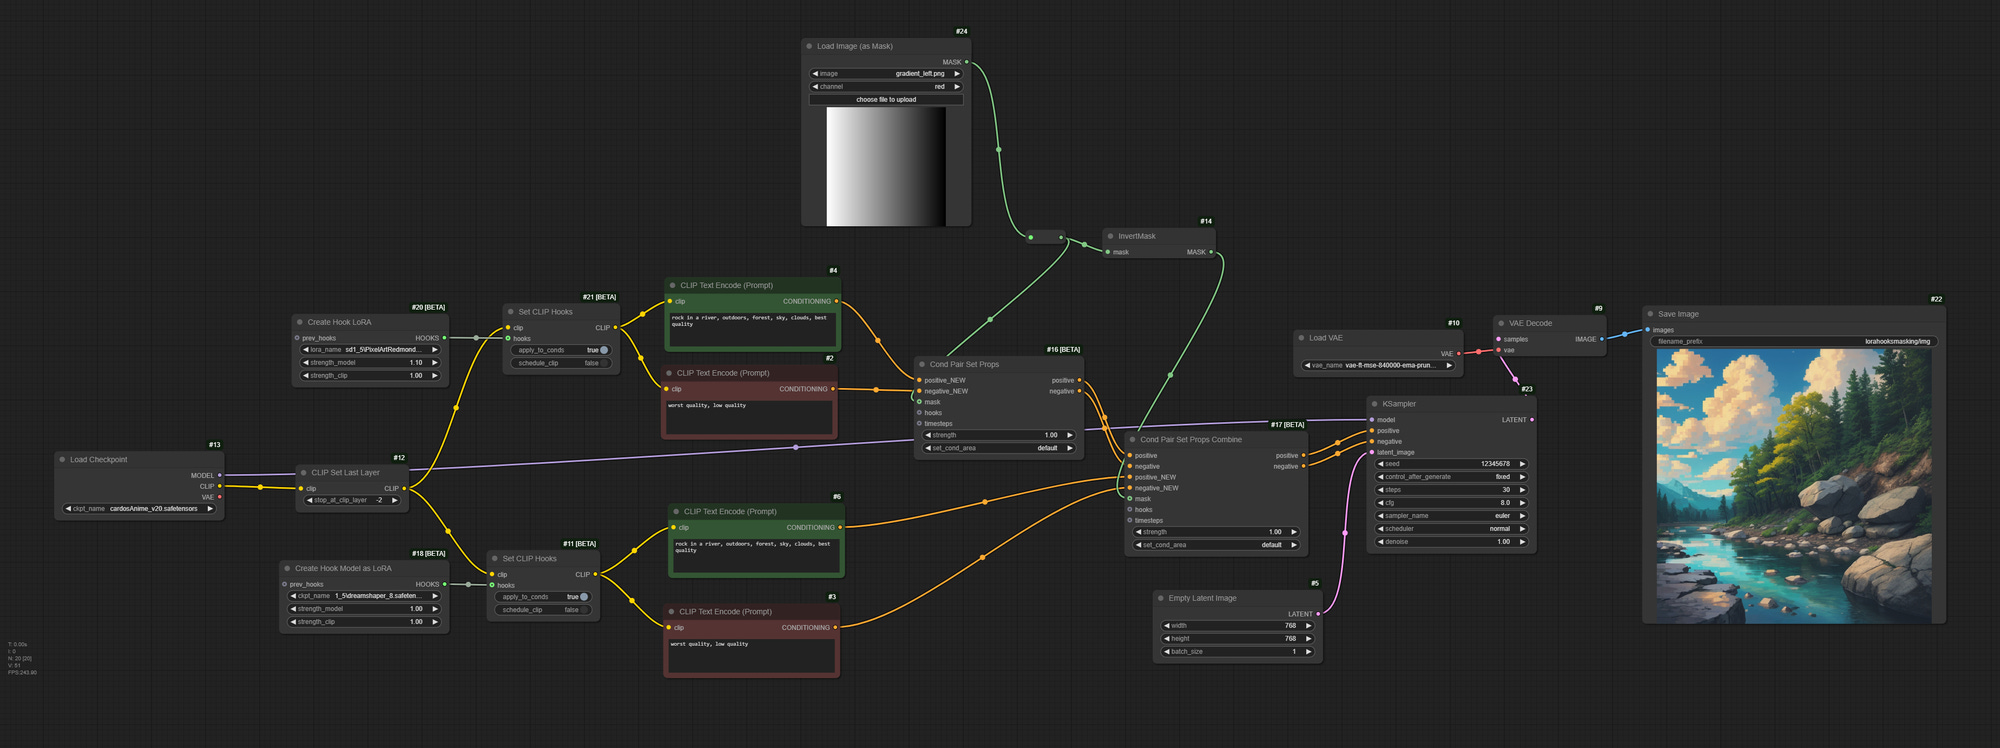Viewport: 2000px width, 748px height.
Task: Collapse the Load Checkpoint node via its title dot
Action: 62,460
